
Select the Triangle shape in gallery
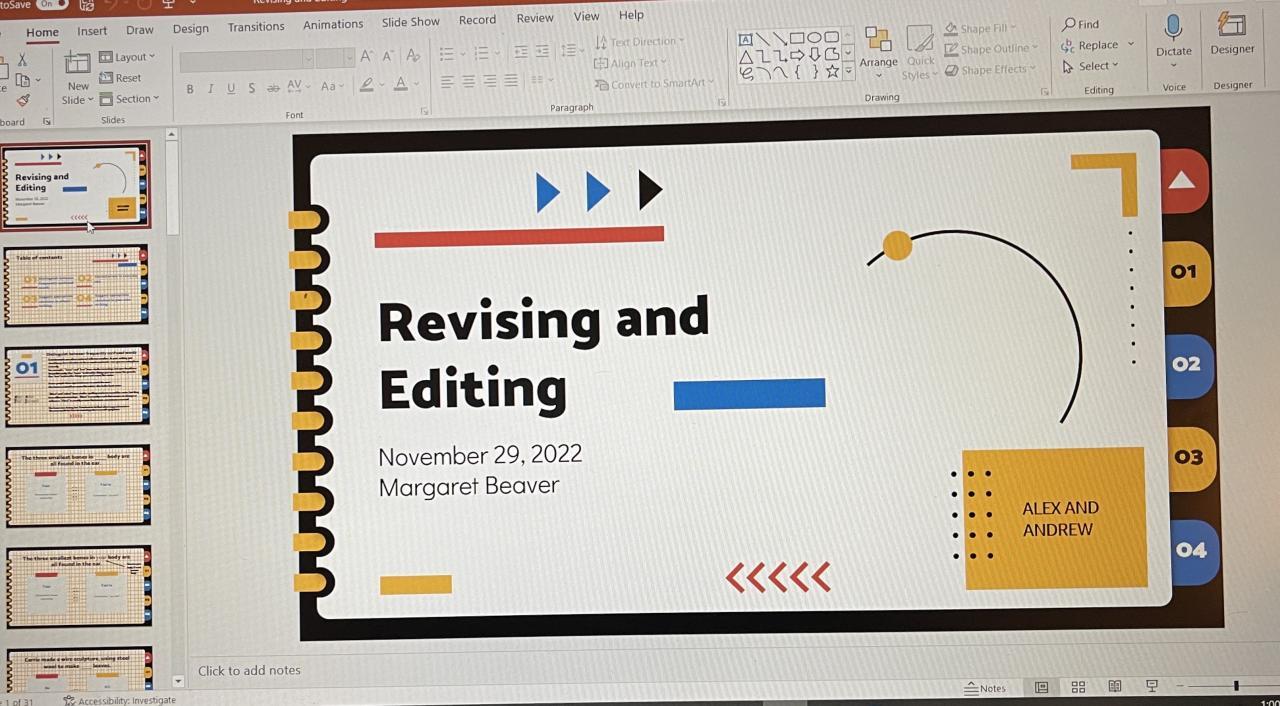[x=746, y=56]
